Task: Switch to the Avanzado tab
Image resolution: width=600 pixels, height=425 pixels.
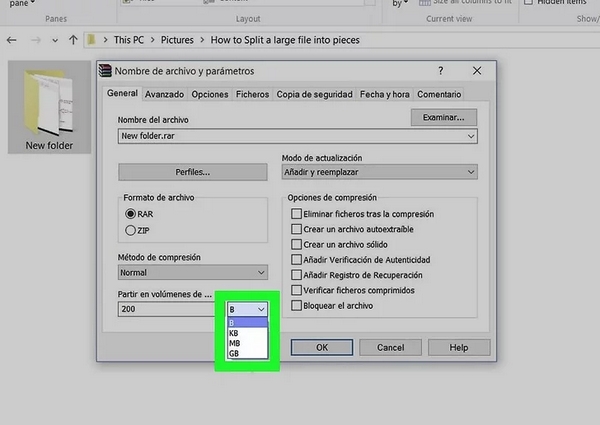Action: [164, 94]
